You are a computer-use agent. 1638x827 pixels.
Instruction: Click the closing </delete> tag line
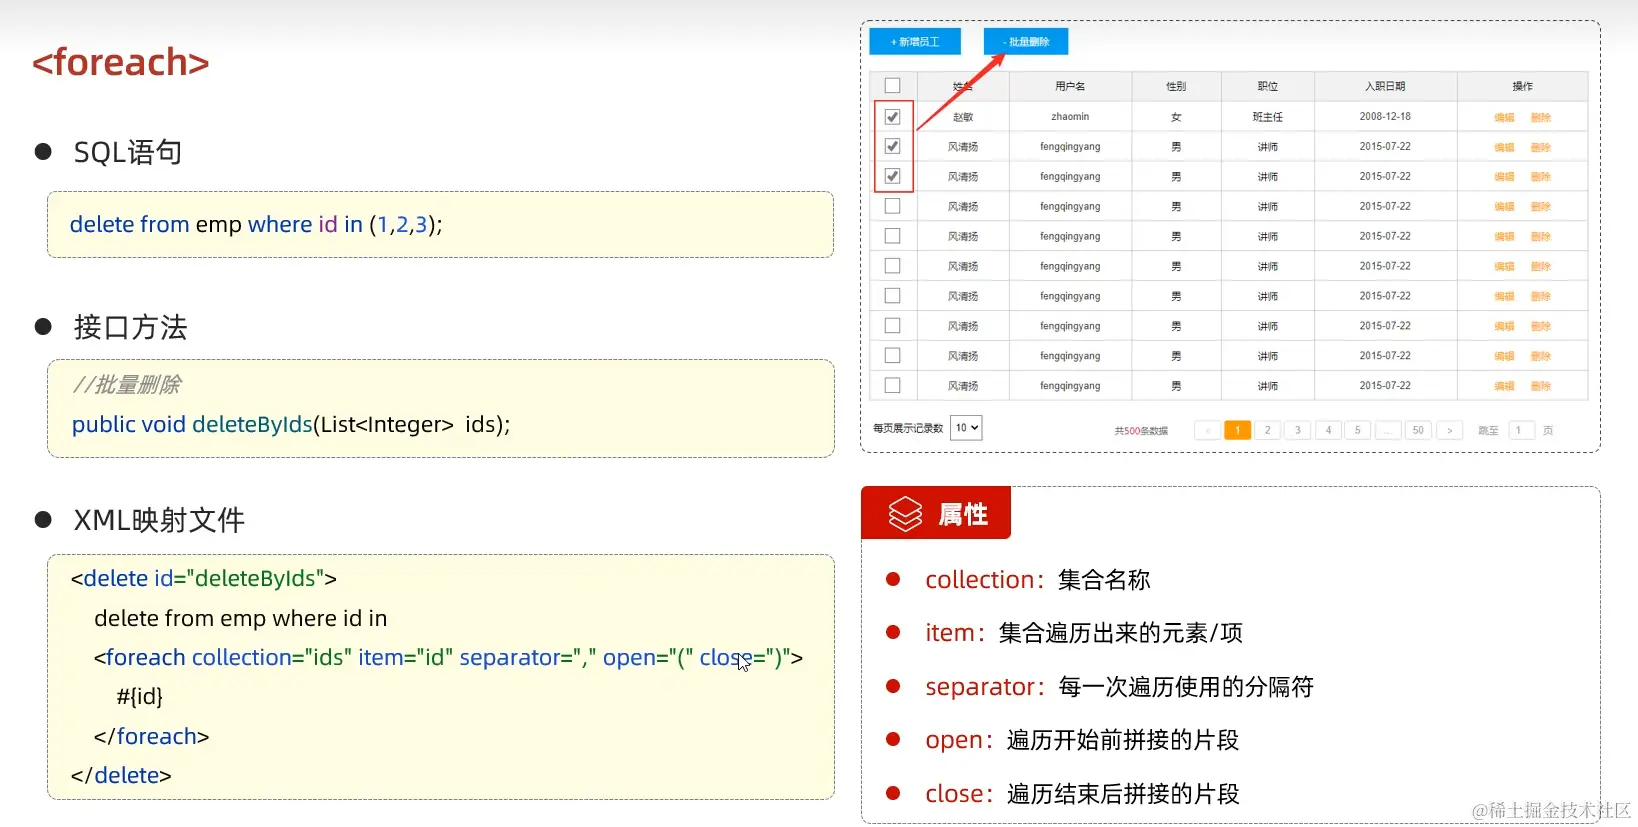(x=121, y=775)
